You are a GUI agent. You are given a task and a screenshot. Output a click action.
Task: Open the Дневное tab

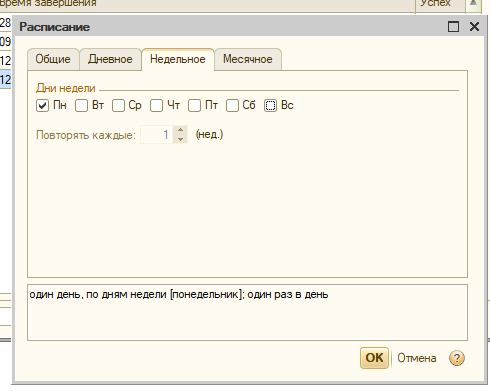(110, 59)
